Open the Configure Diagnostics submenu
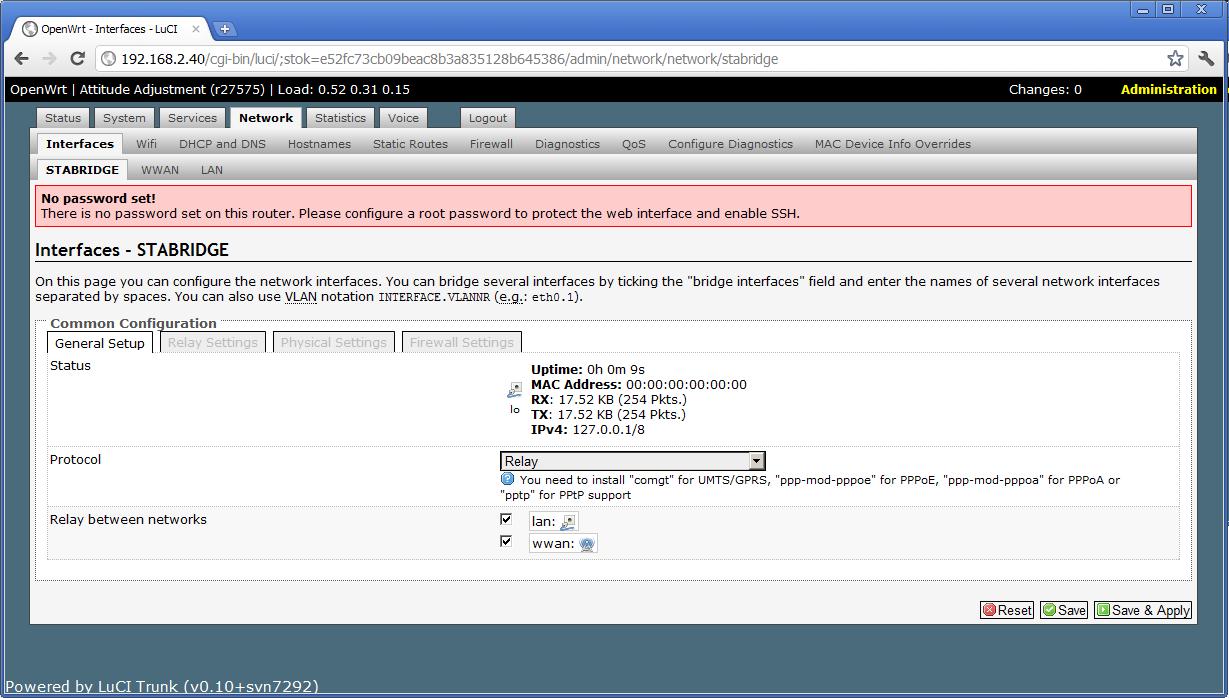The width and height of the screenshot is (1229, 698). click(x=730, y=144)
